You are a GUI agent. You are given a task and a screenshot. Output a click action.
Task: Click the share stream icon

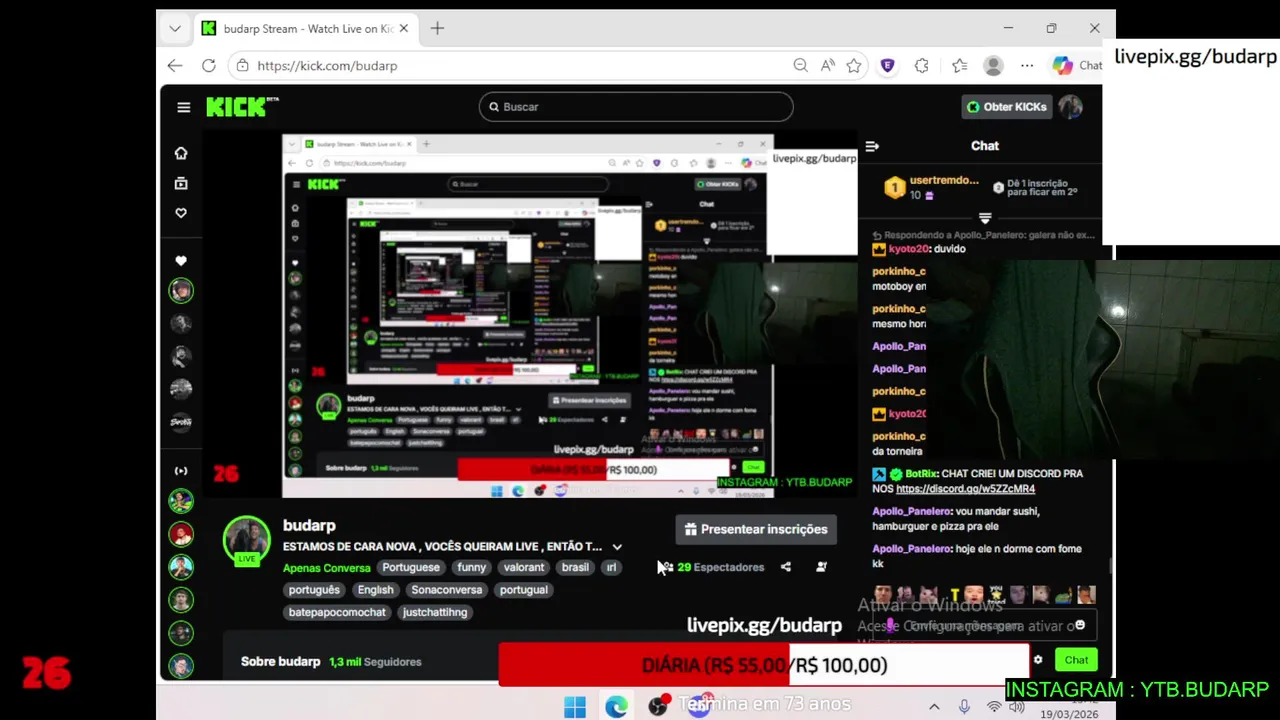(786, 567)
